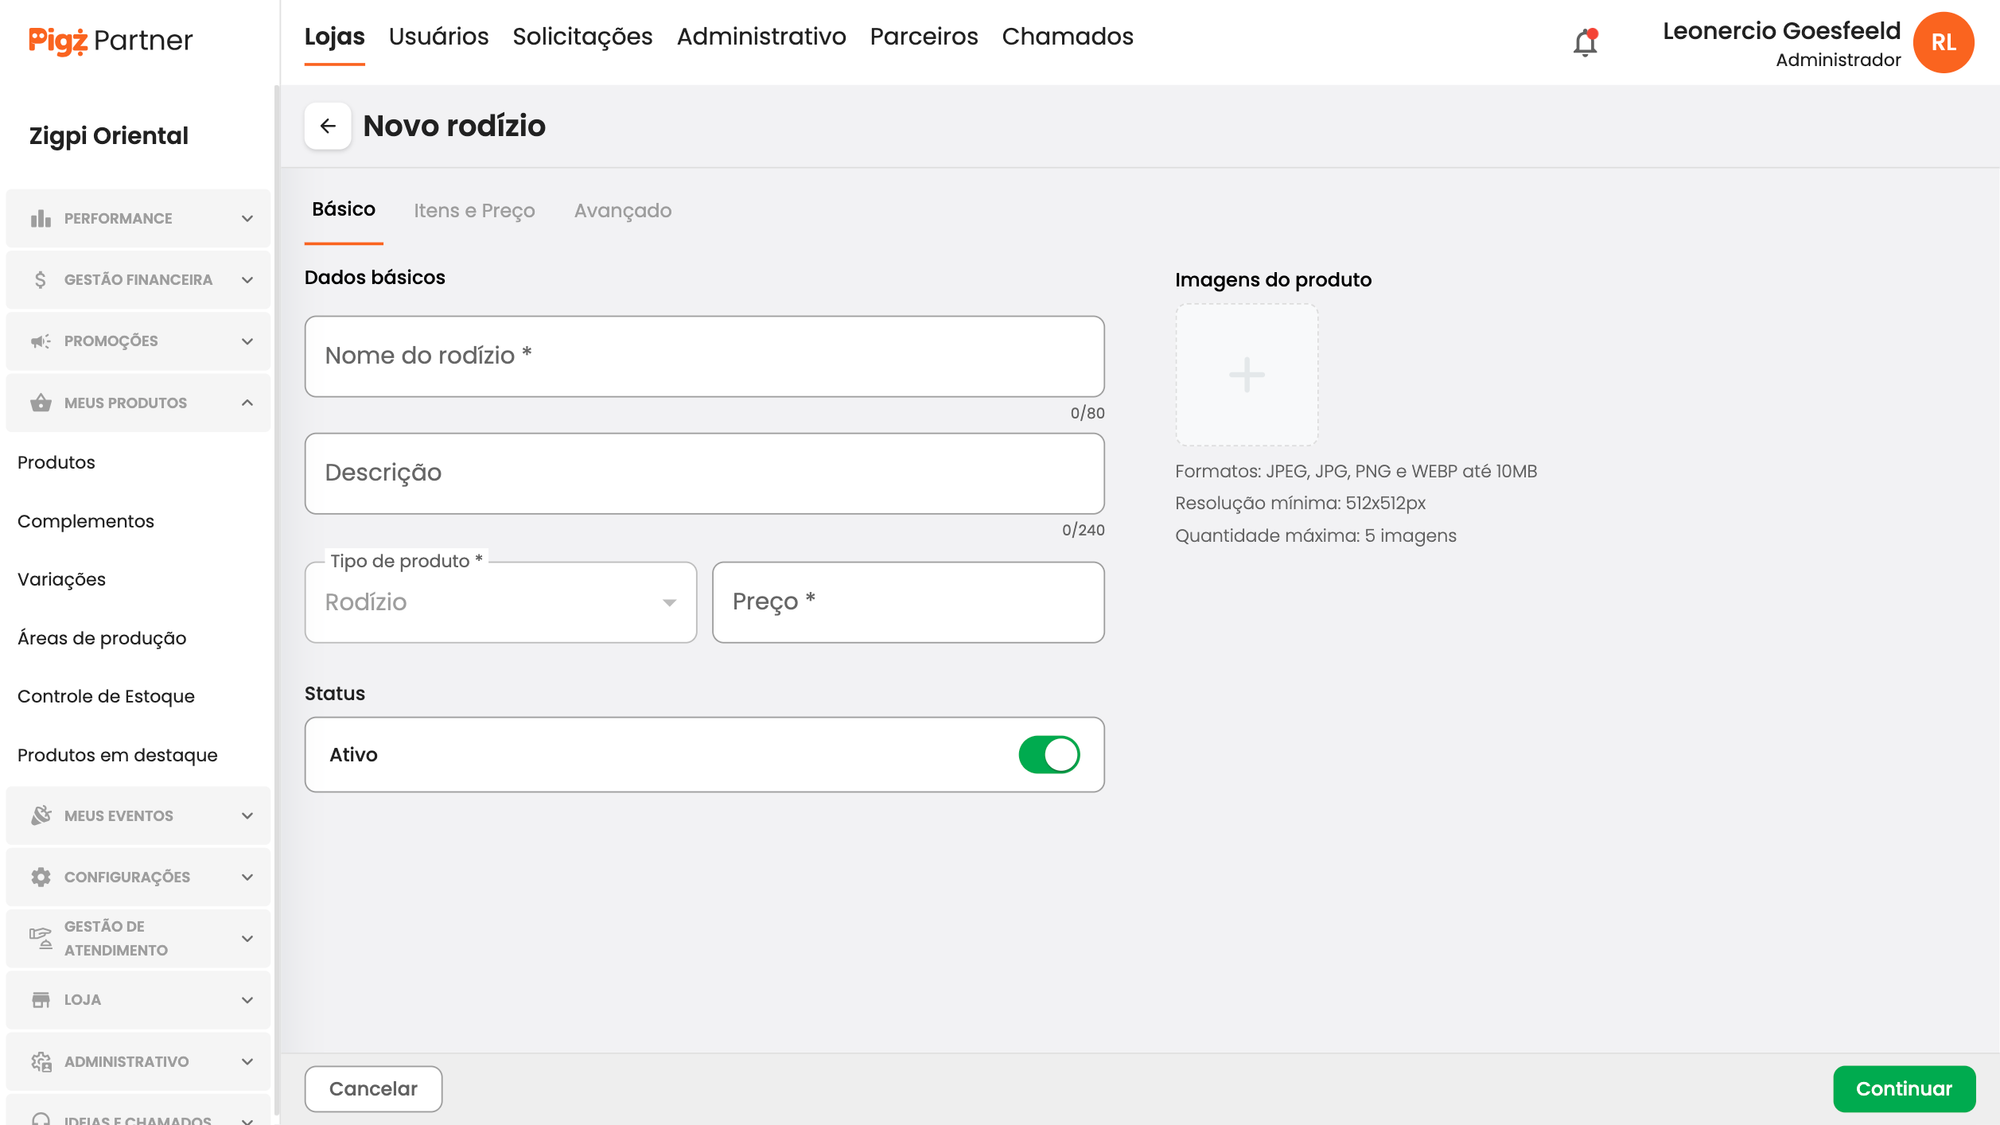
Task: Collapse the Meus Produtos section
Action: pos(247,403)
